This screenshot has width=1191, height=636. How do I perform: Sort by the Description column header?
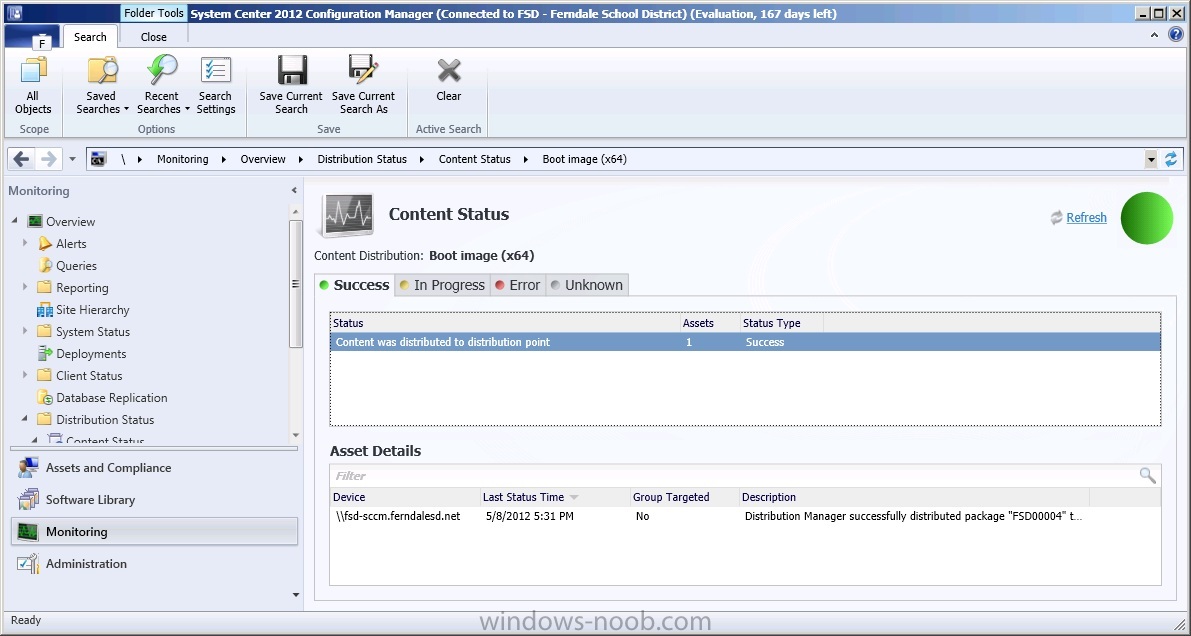[x=914, y=497]
